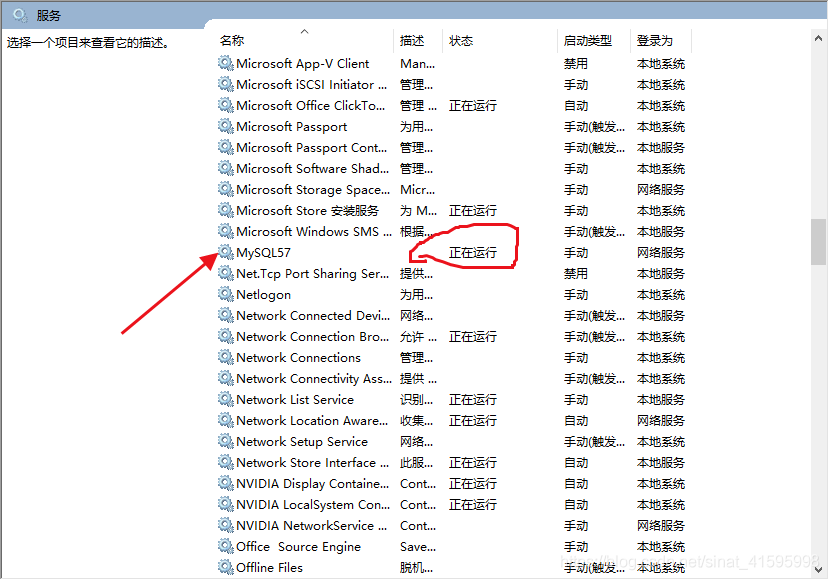
Task: Select the Office Source Engine name
Action: click(298, 547)
